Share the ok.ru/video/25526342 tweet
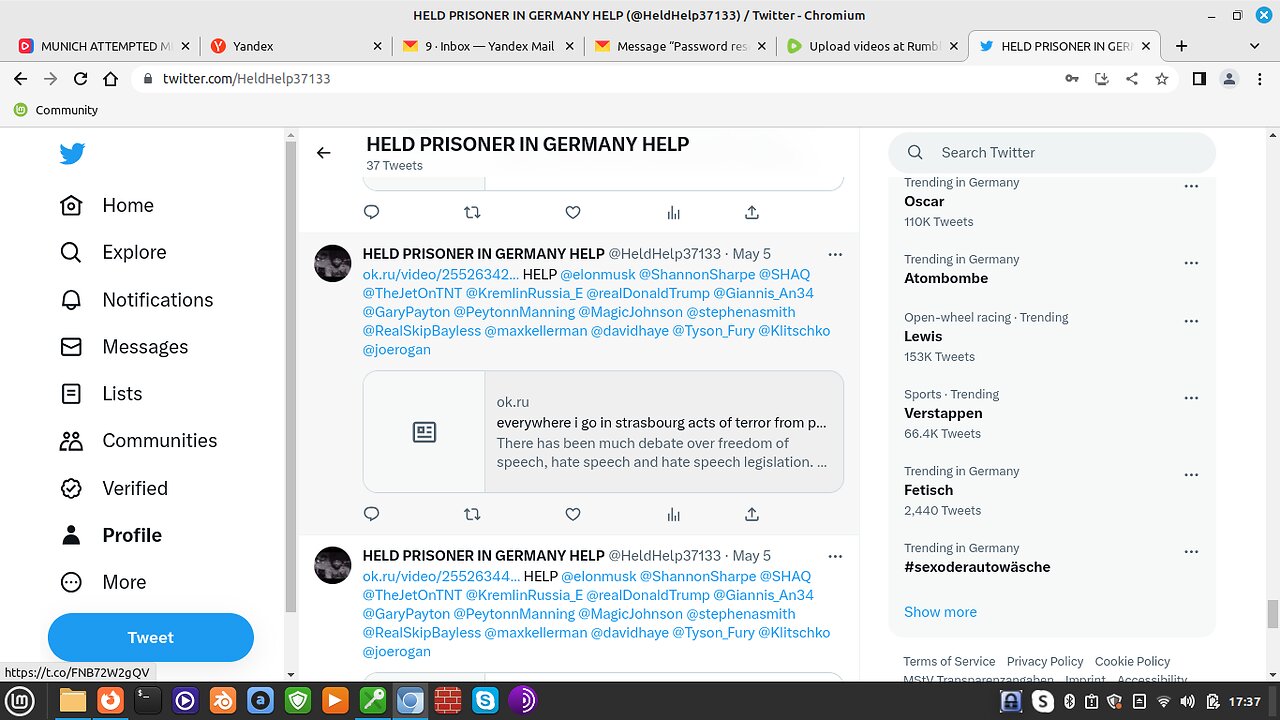 (752, 514)
